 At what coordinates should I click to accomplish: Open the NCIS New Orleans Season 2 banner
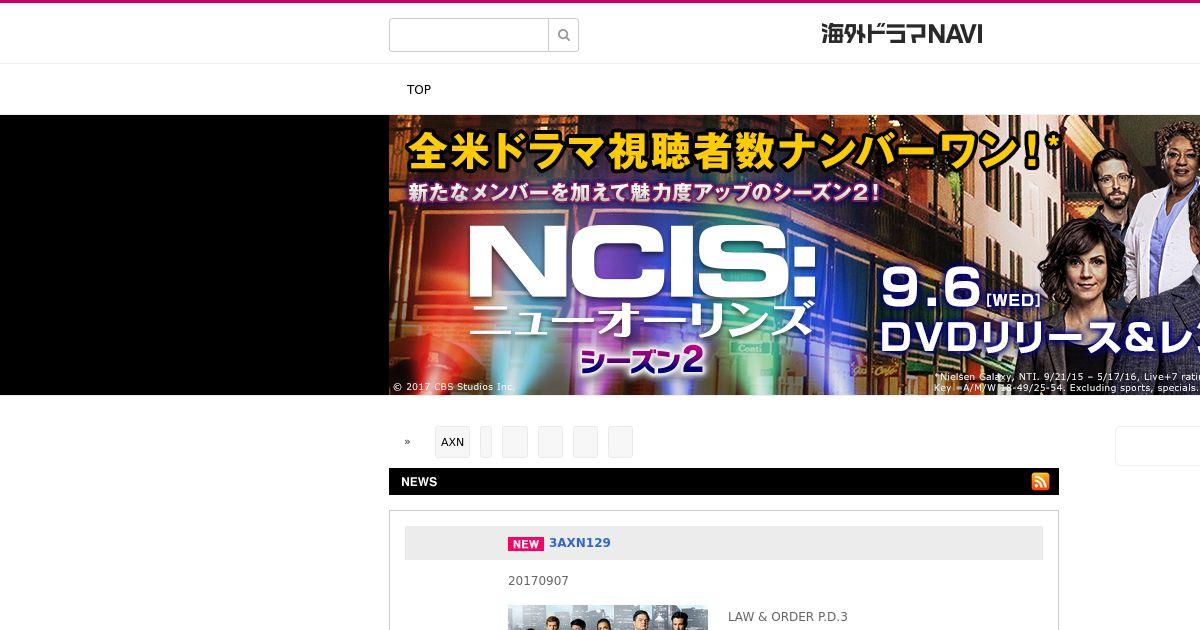click(x=794, y=255)
